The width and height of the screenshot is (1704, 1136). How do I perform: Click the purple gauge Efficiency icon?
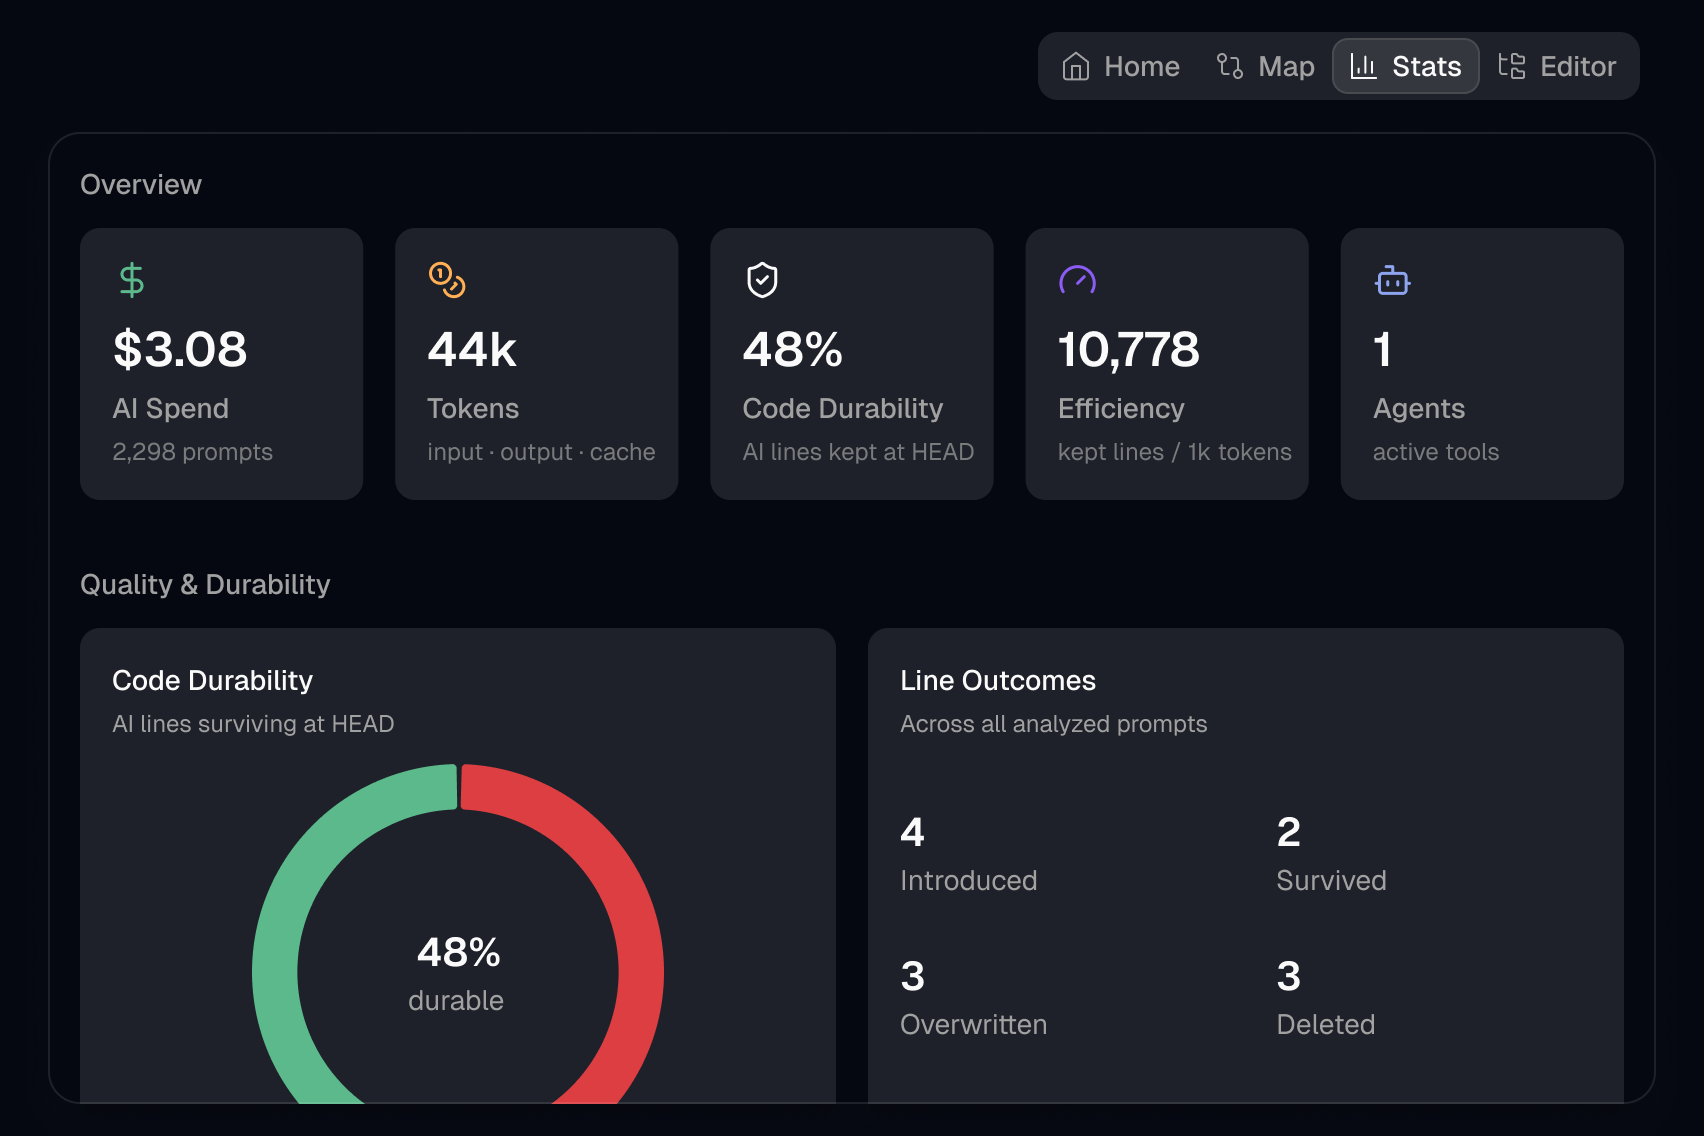tap(1078, 280)
